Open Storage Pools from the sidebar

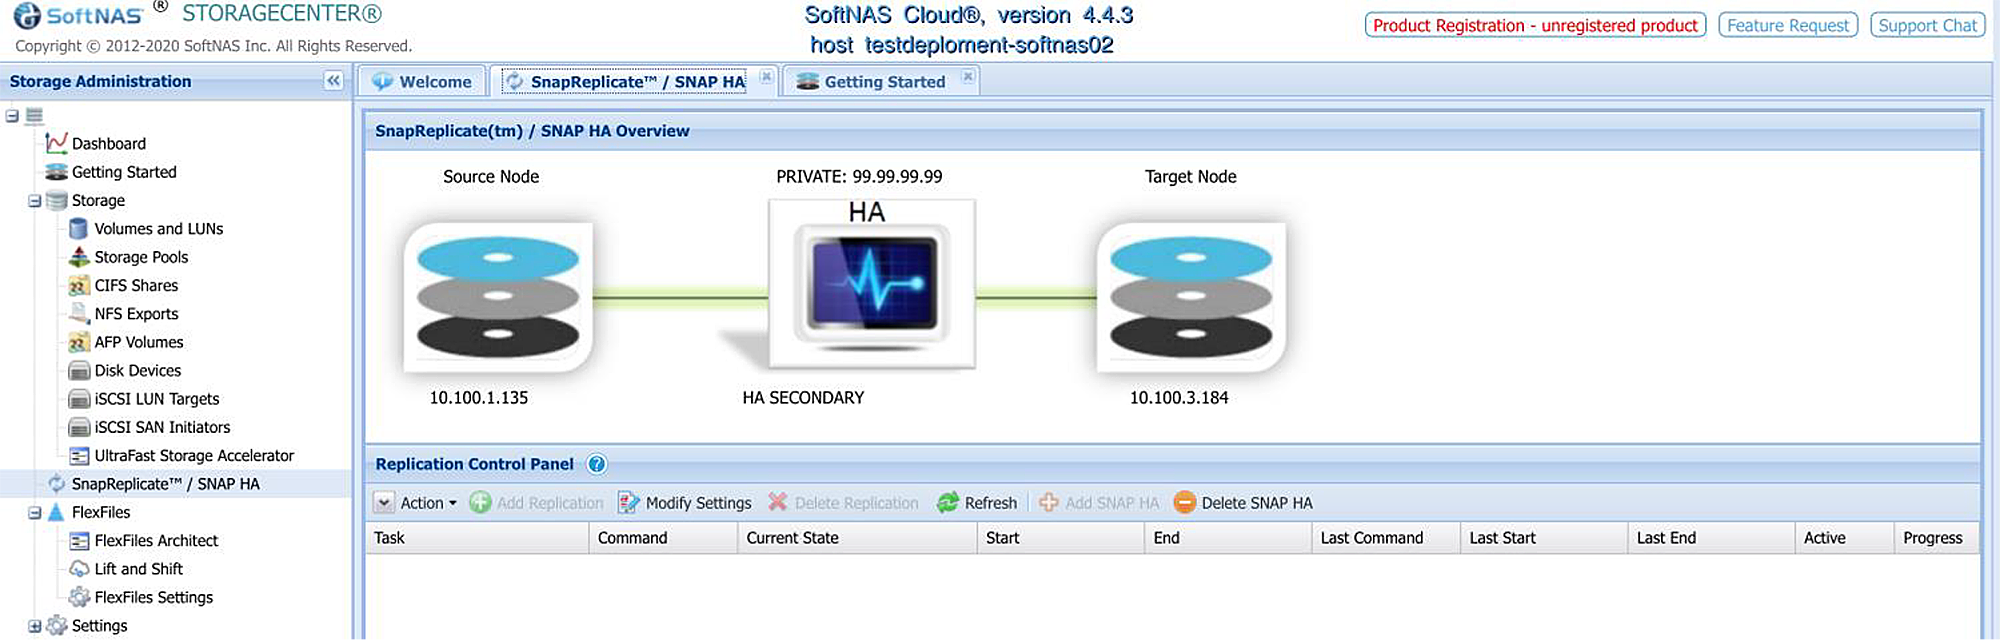141,257
